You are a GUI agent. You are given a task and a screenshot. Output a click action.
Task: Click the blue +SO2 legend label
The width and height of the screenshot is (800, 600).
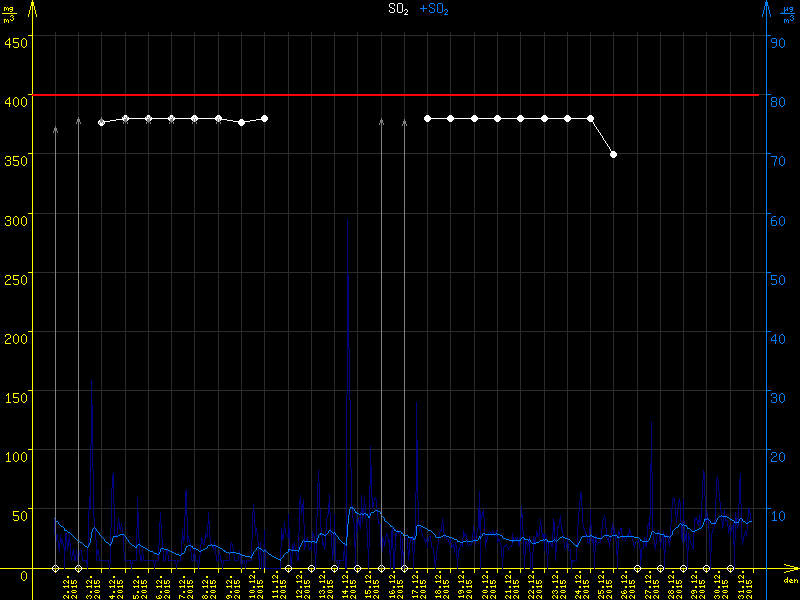[434, 9]
